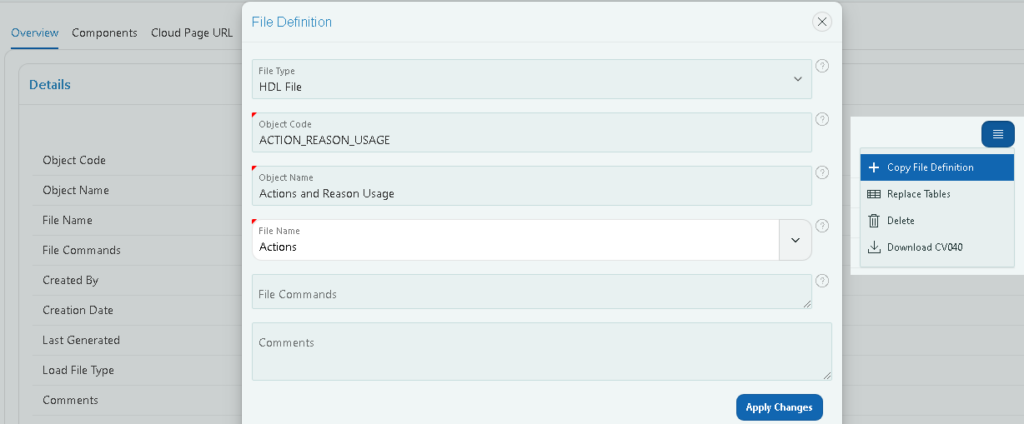The image size is (1024, 424).
Task: Close the File Definition dialog
Action: tap(822, 22)
